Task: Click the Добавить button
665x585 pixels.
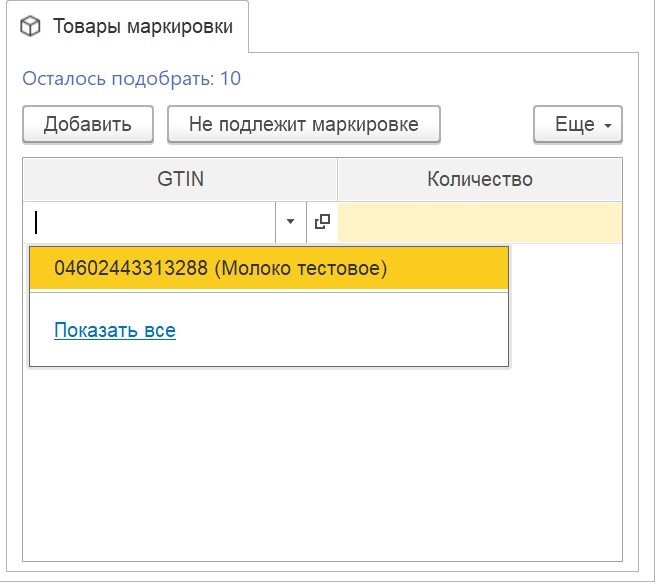Action: pos(88,124)
